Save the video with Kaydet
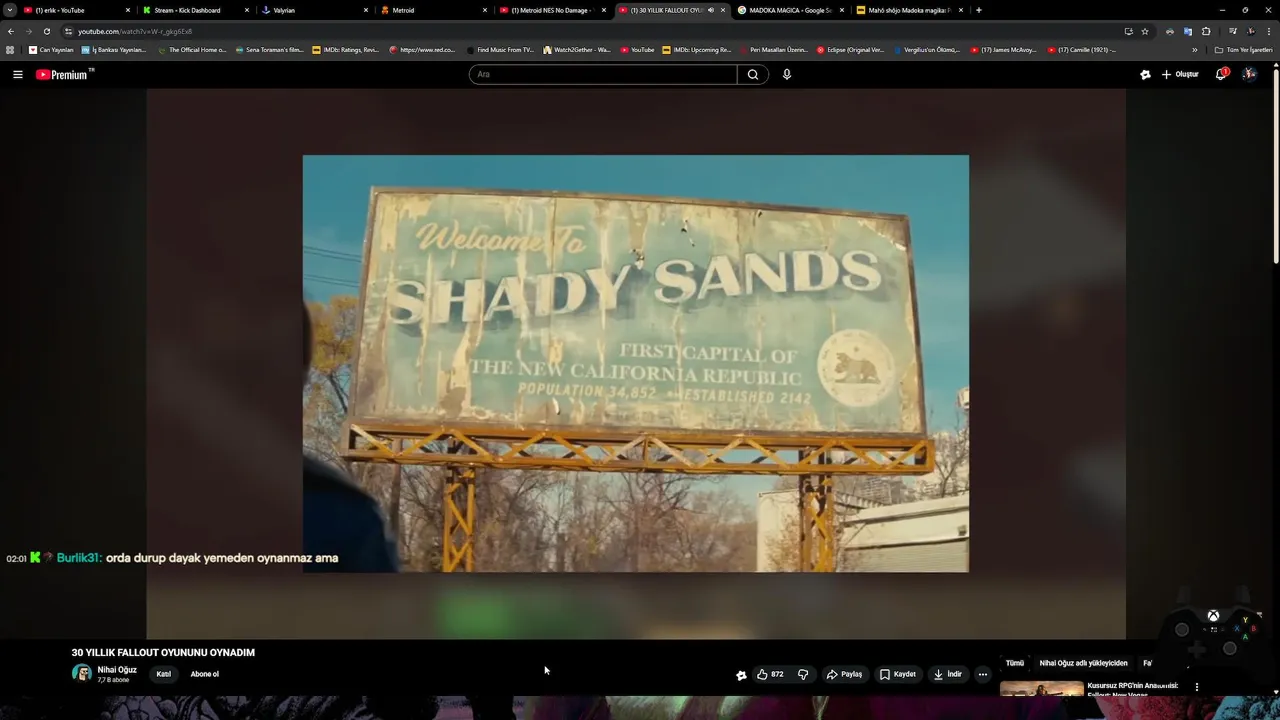 [x=897, y=674]
